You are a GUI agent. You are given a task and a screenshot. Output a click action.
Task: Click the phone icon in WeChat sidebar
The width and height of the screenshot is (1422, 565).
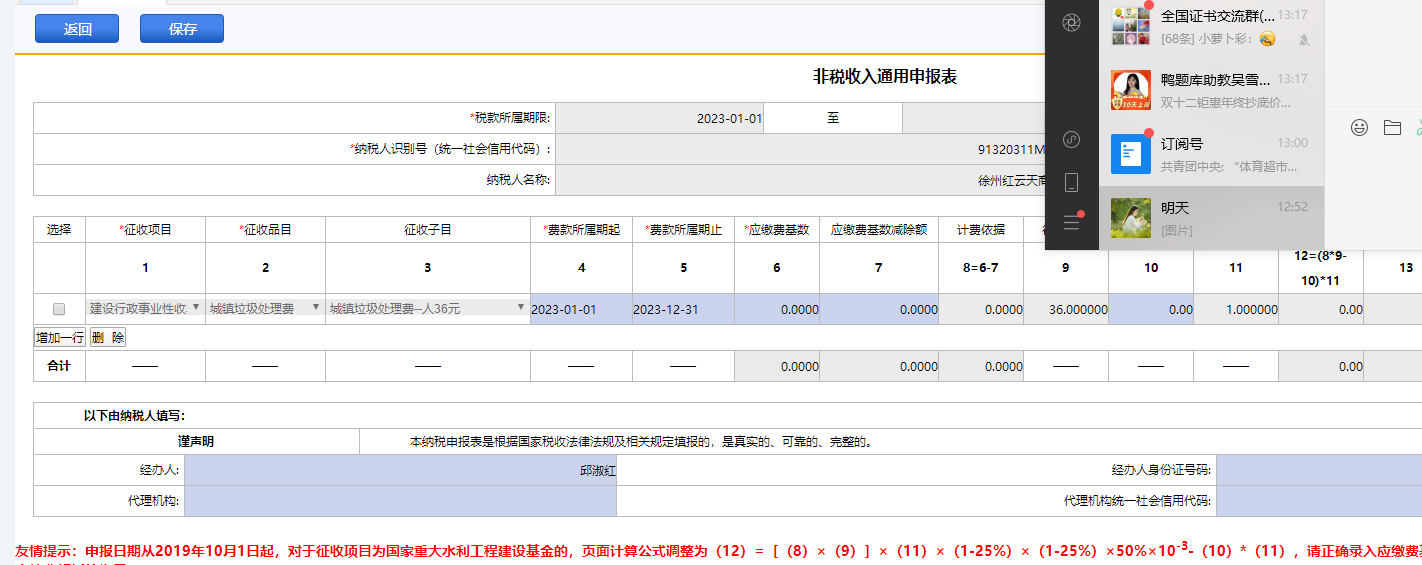click(x=1071, y=182)
